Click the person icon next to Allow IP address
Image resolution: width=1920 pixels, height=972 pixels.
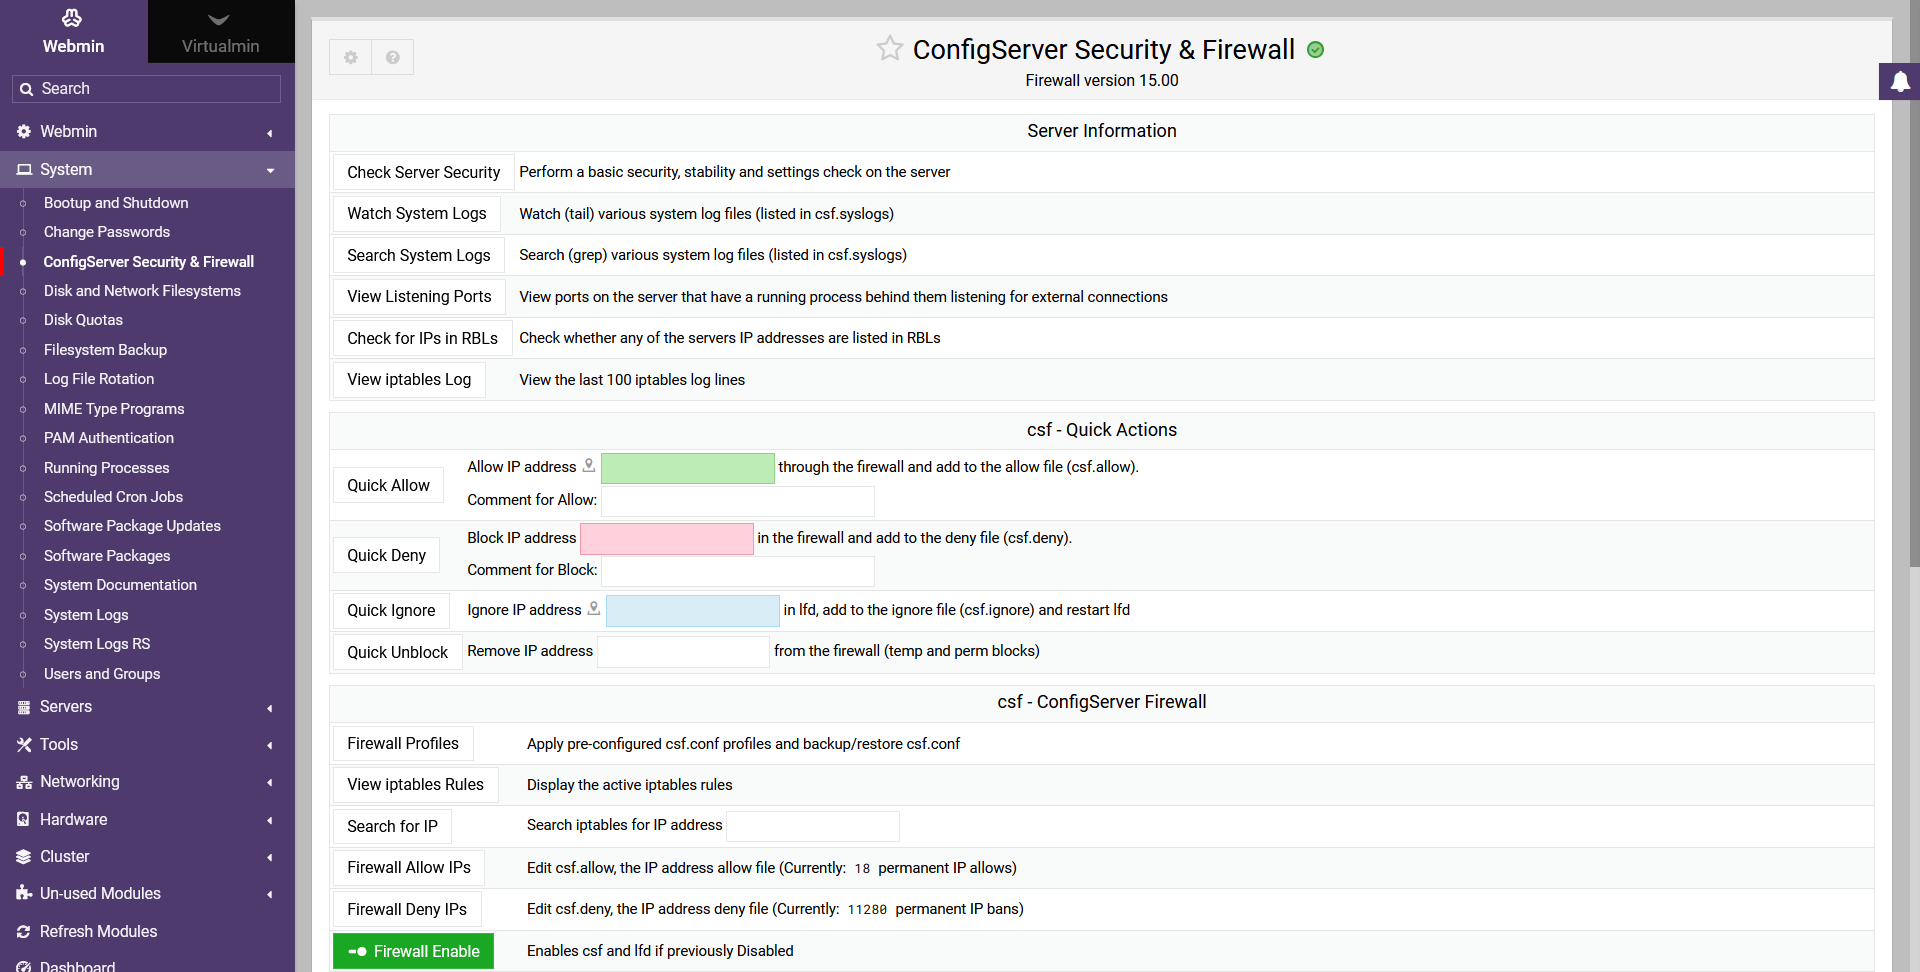[x=589, y=465]
